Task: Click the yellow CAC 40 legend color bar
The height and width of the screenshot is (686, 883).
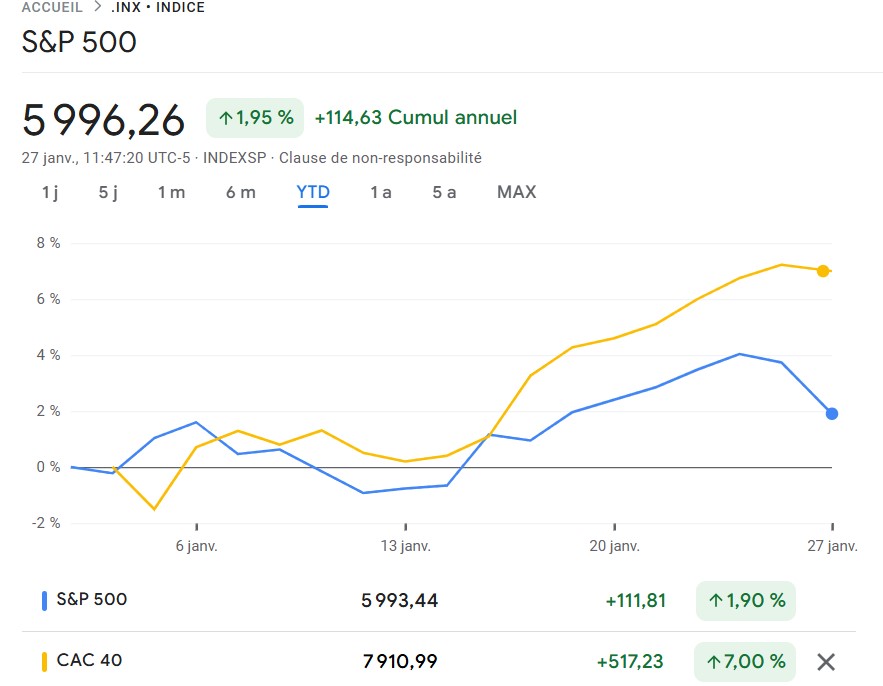Action: click(44, 662)
